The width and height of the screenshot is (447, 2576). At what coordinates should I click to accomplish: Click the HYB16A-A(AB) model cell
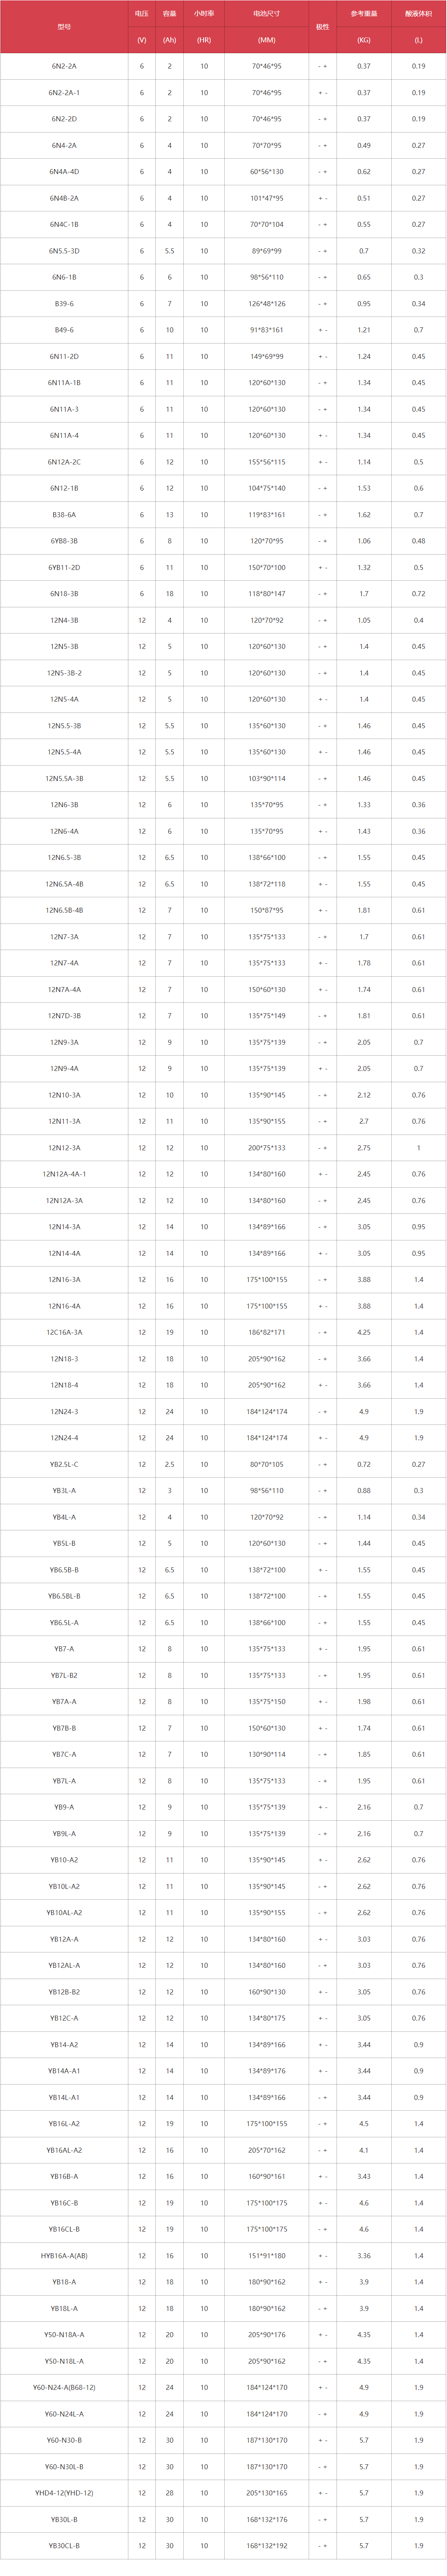coord(64,2256)
